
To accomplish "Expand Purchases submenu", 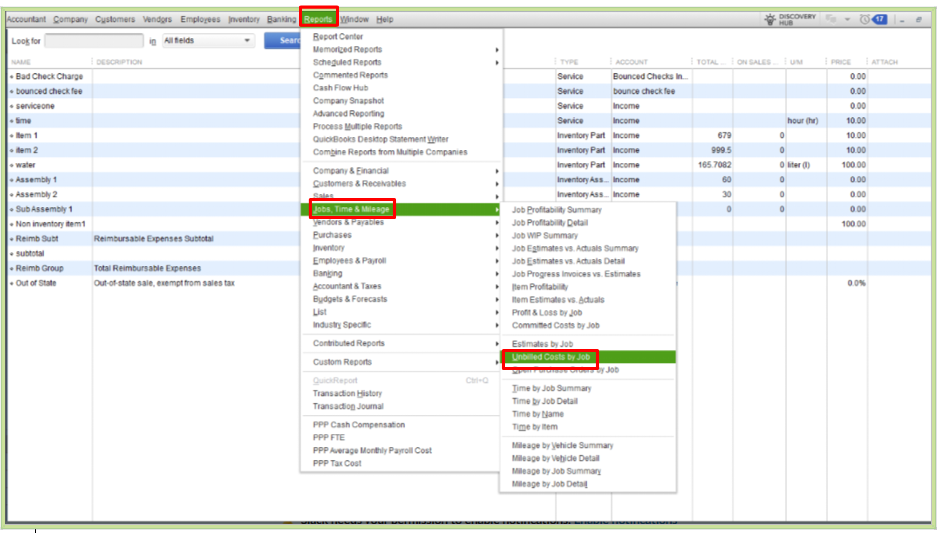I will click(x=402, y=235).
